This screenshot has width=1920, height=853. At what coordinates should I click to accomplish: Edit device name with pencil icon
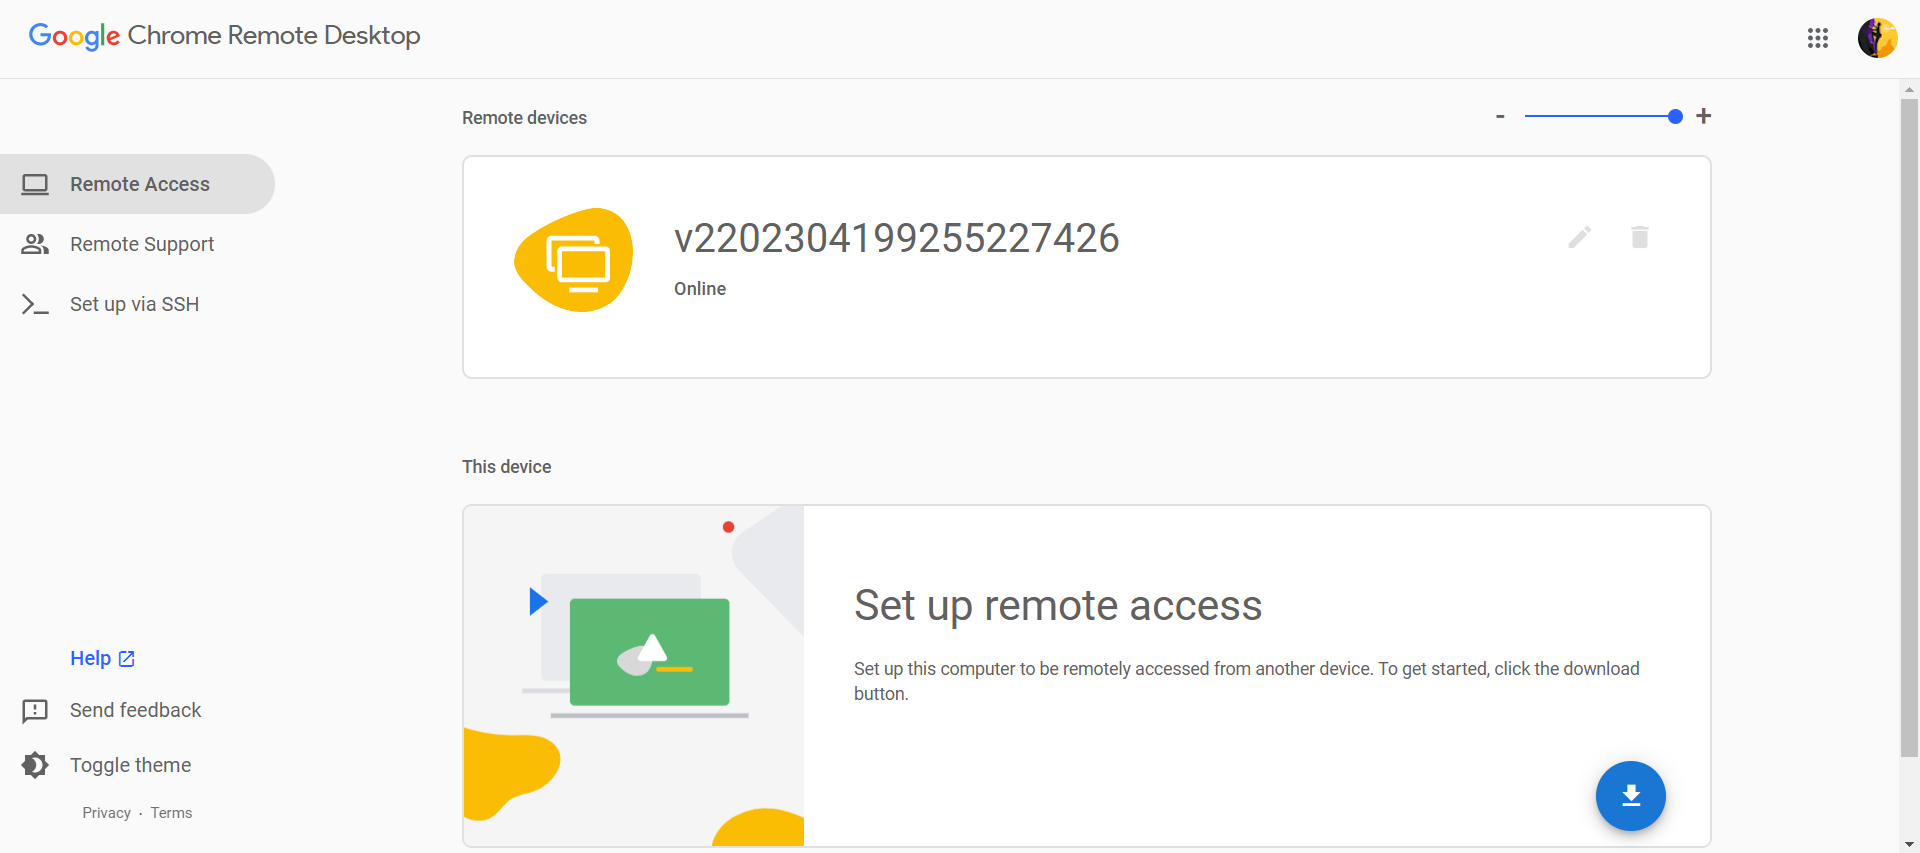click(1579, 237)
